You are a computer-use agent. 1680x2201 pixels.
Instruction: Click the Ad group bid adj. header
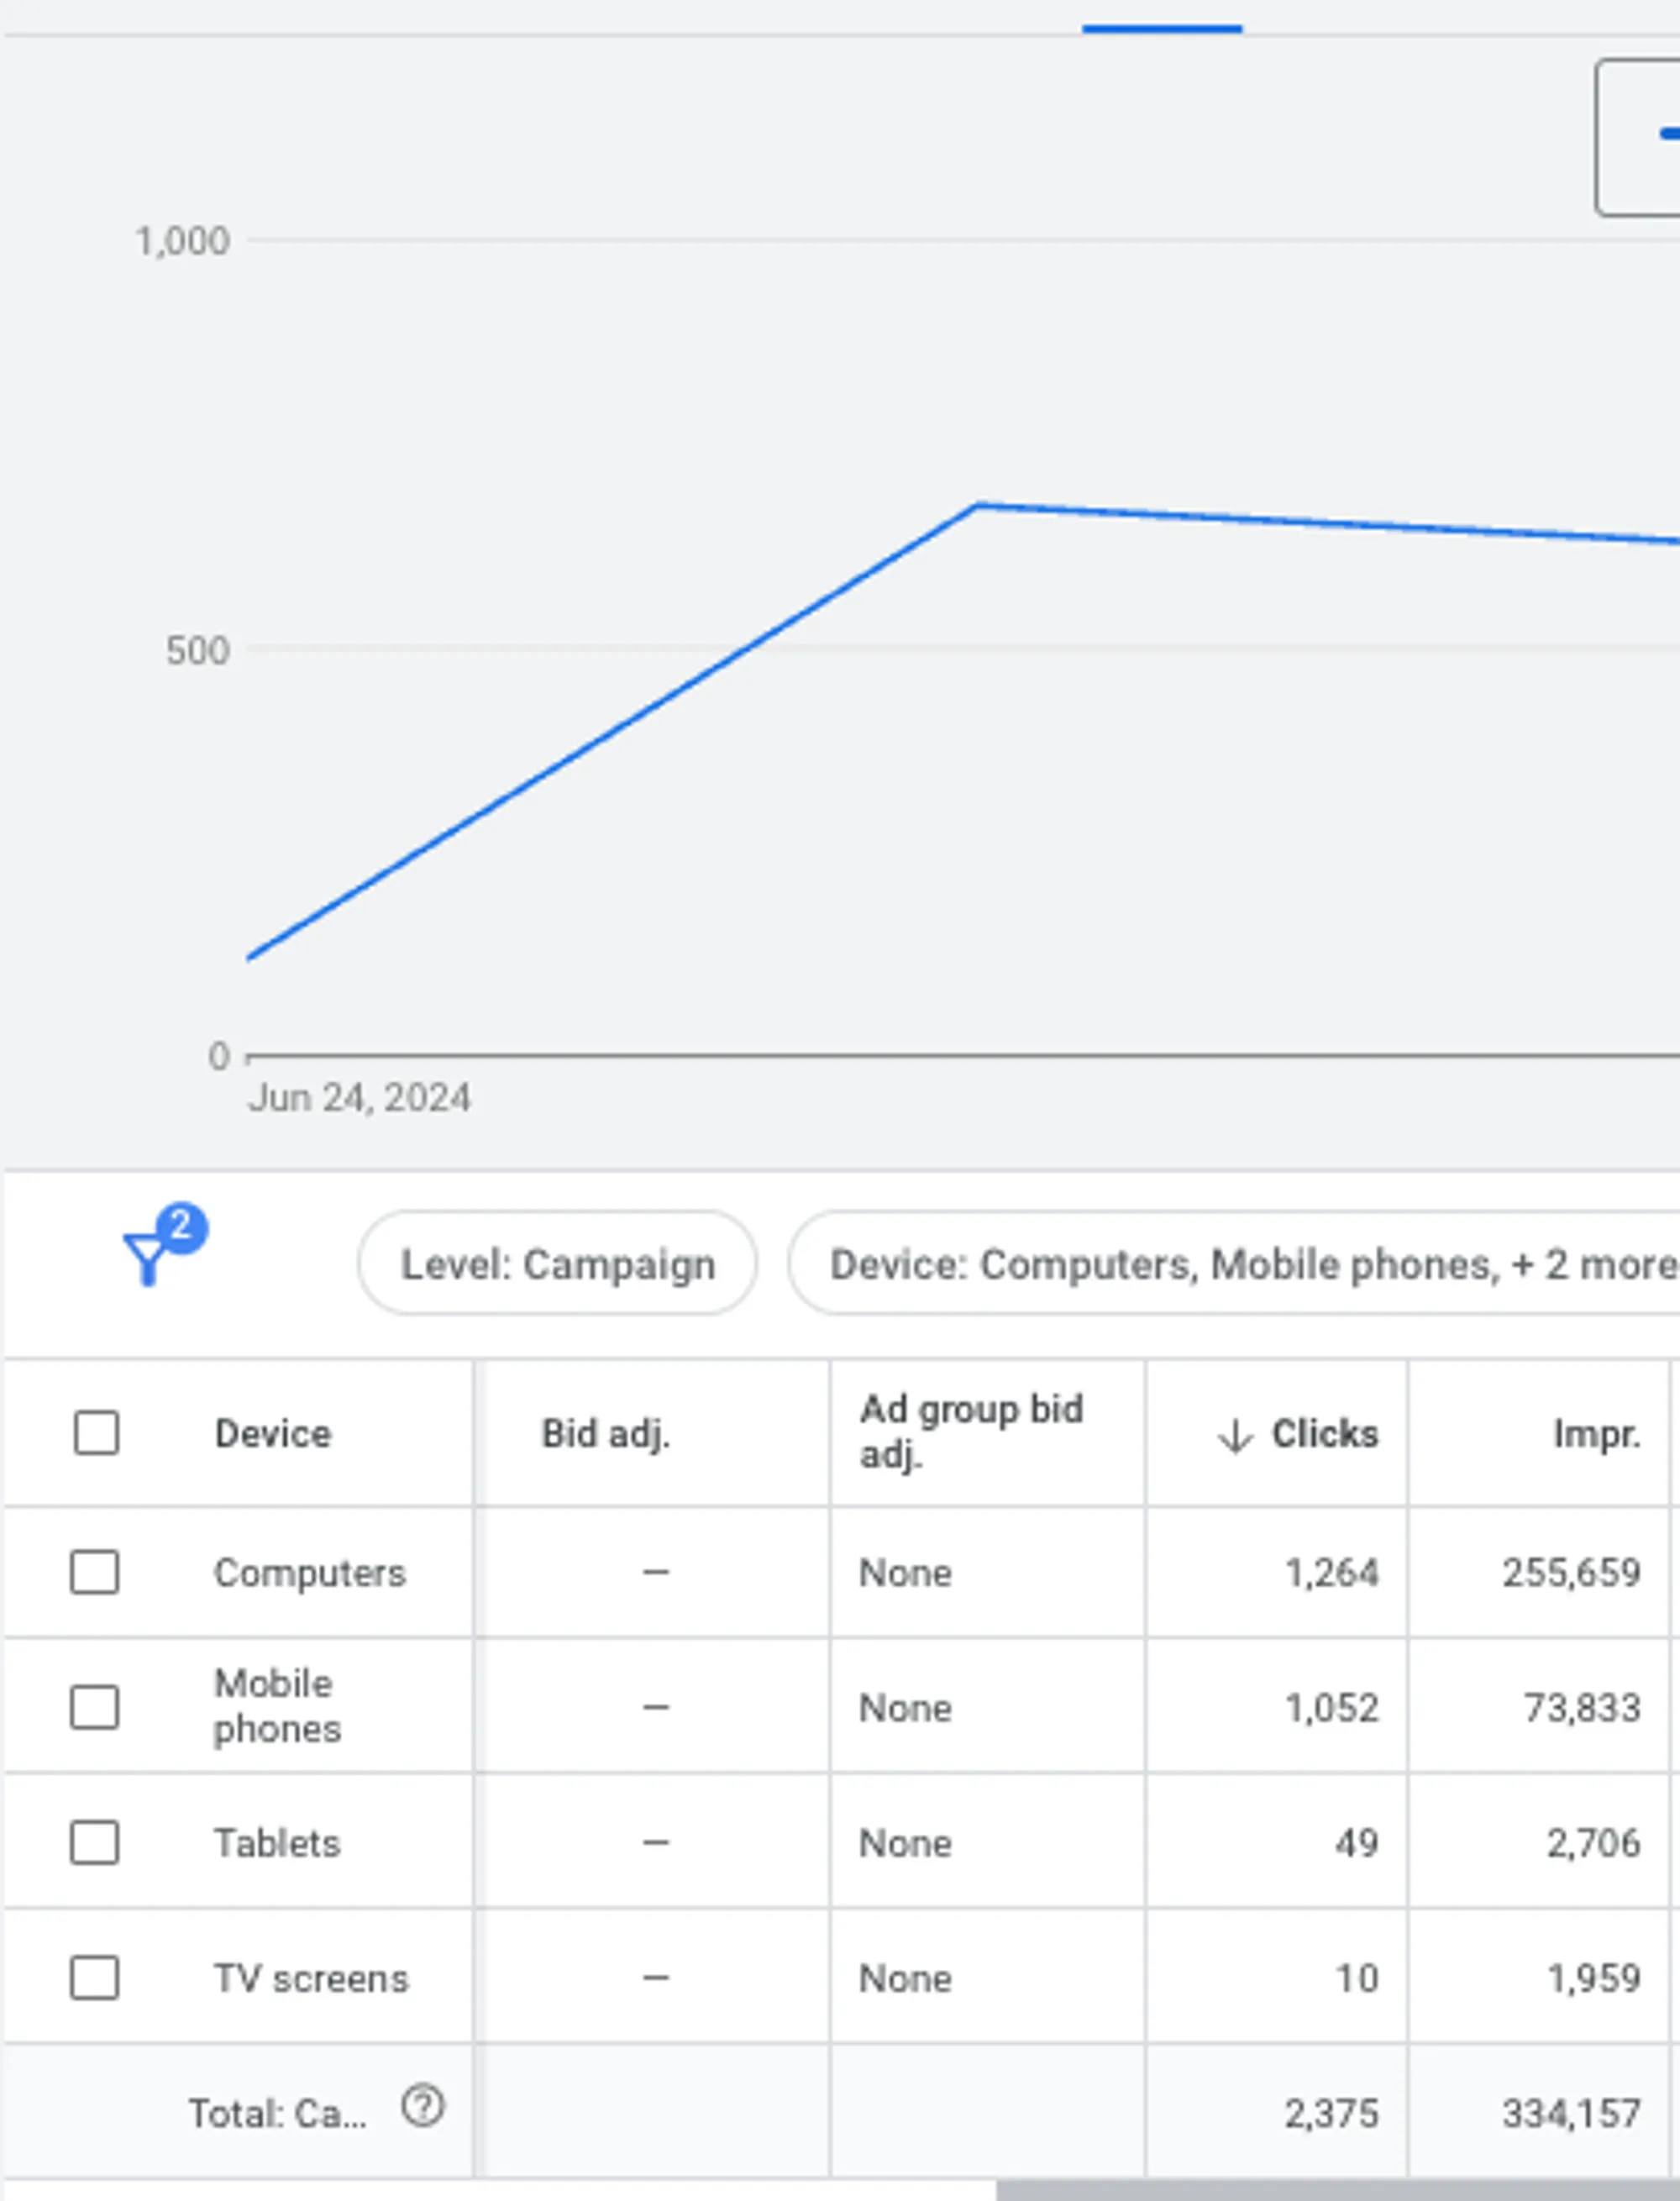coord(971,1431)
